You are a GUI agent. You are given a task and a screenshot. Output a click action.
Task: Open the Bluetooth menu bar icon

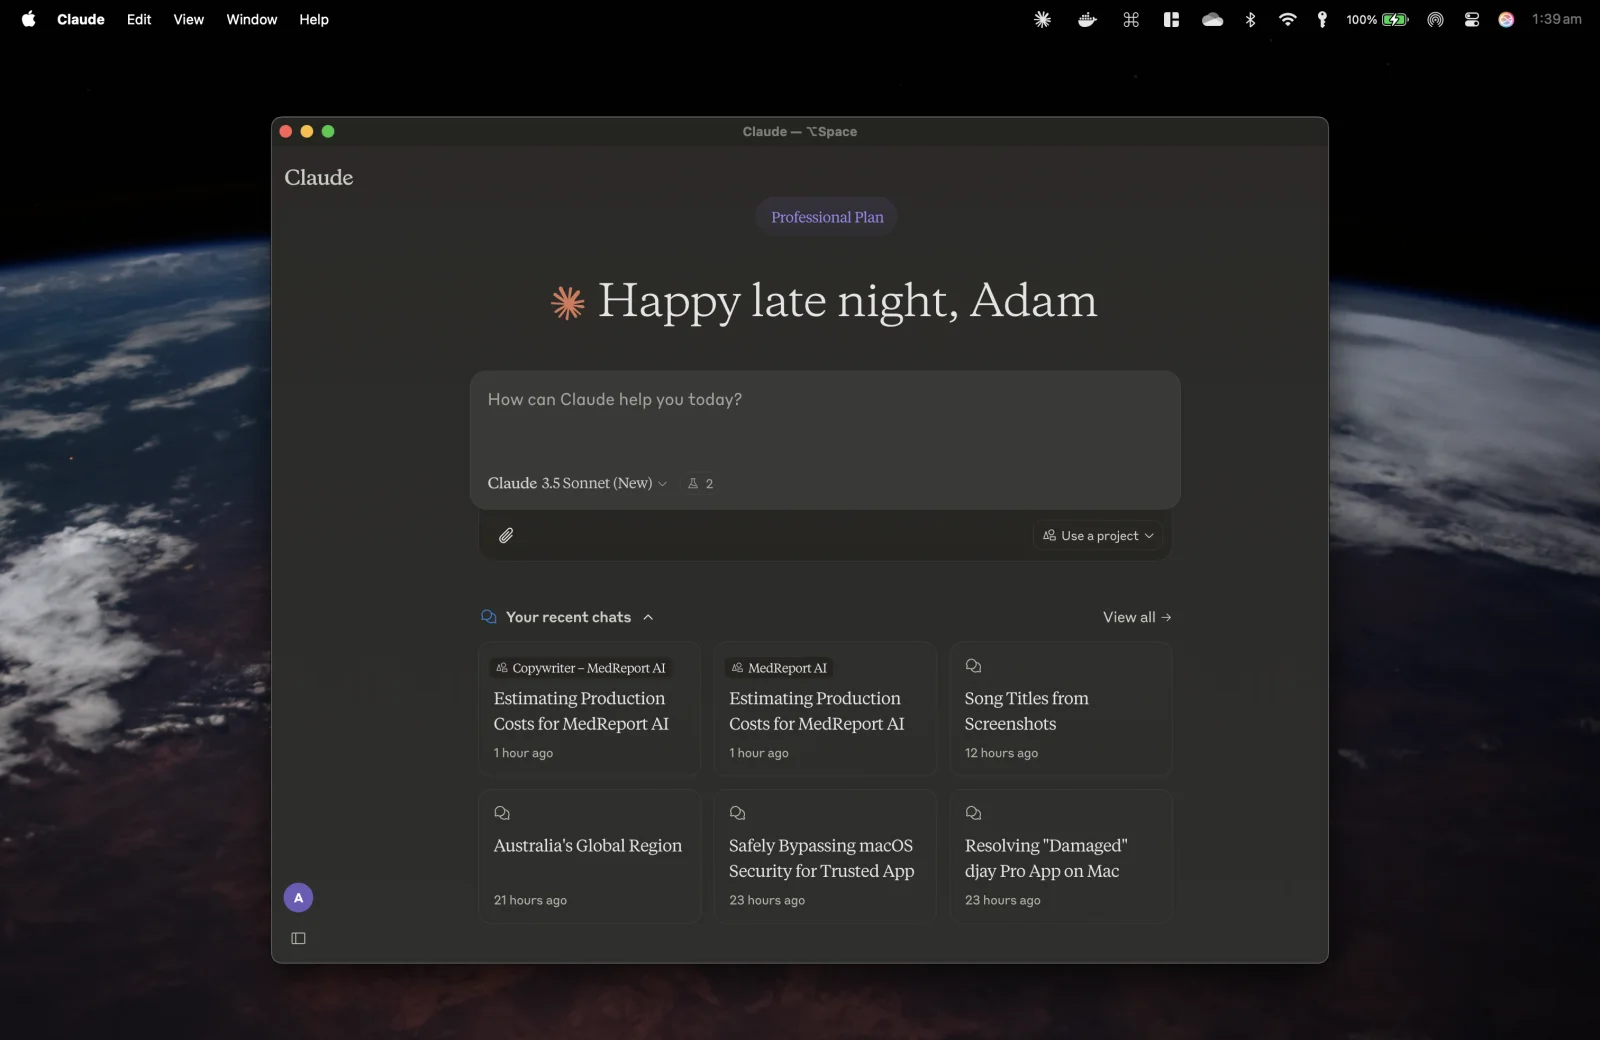point(1250,19)
